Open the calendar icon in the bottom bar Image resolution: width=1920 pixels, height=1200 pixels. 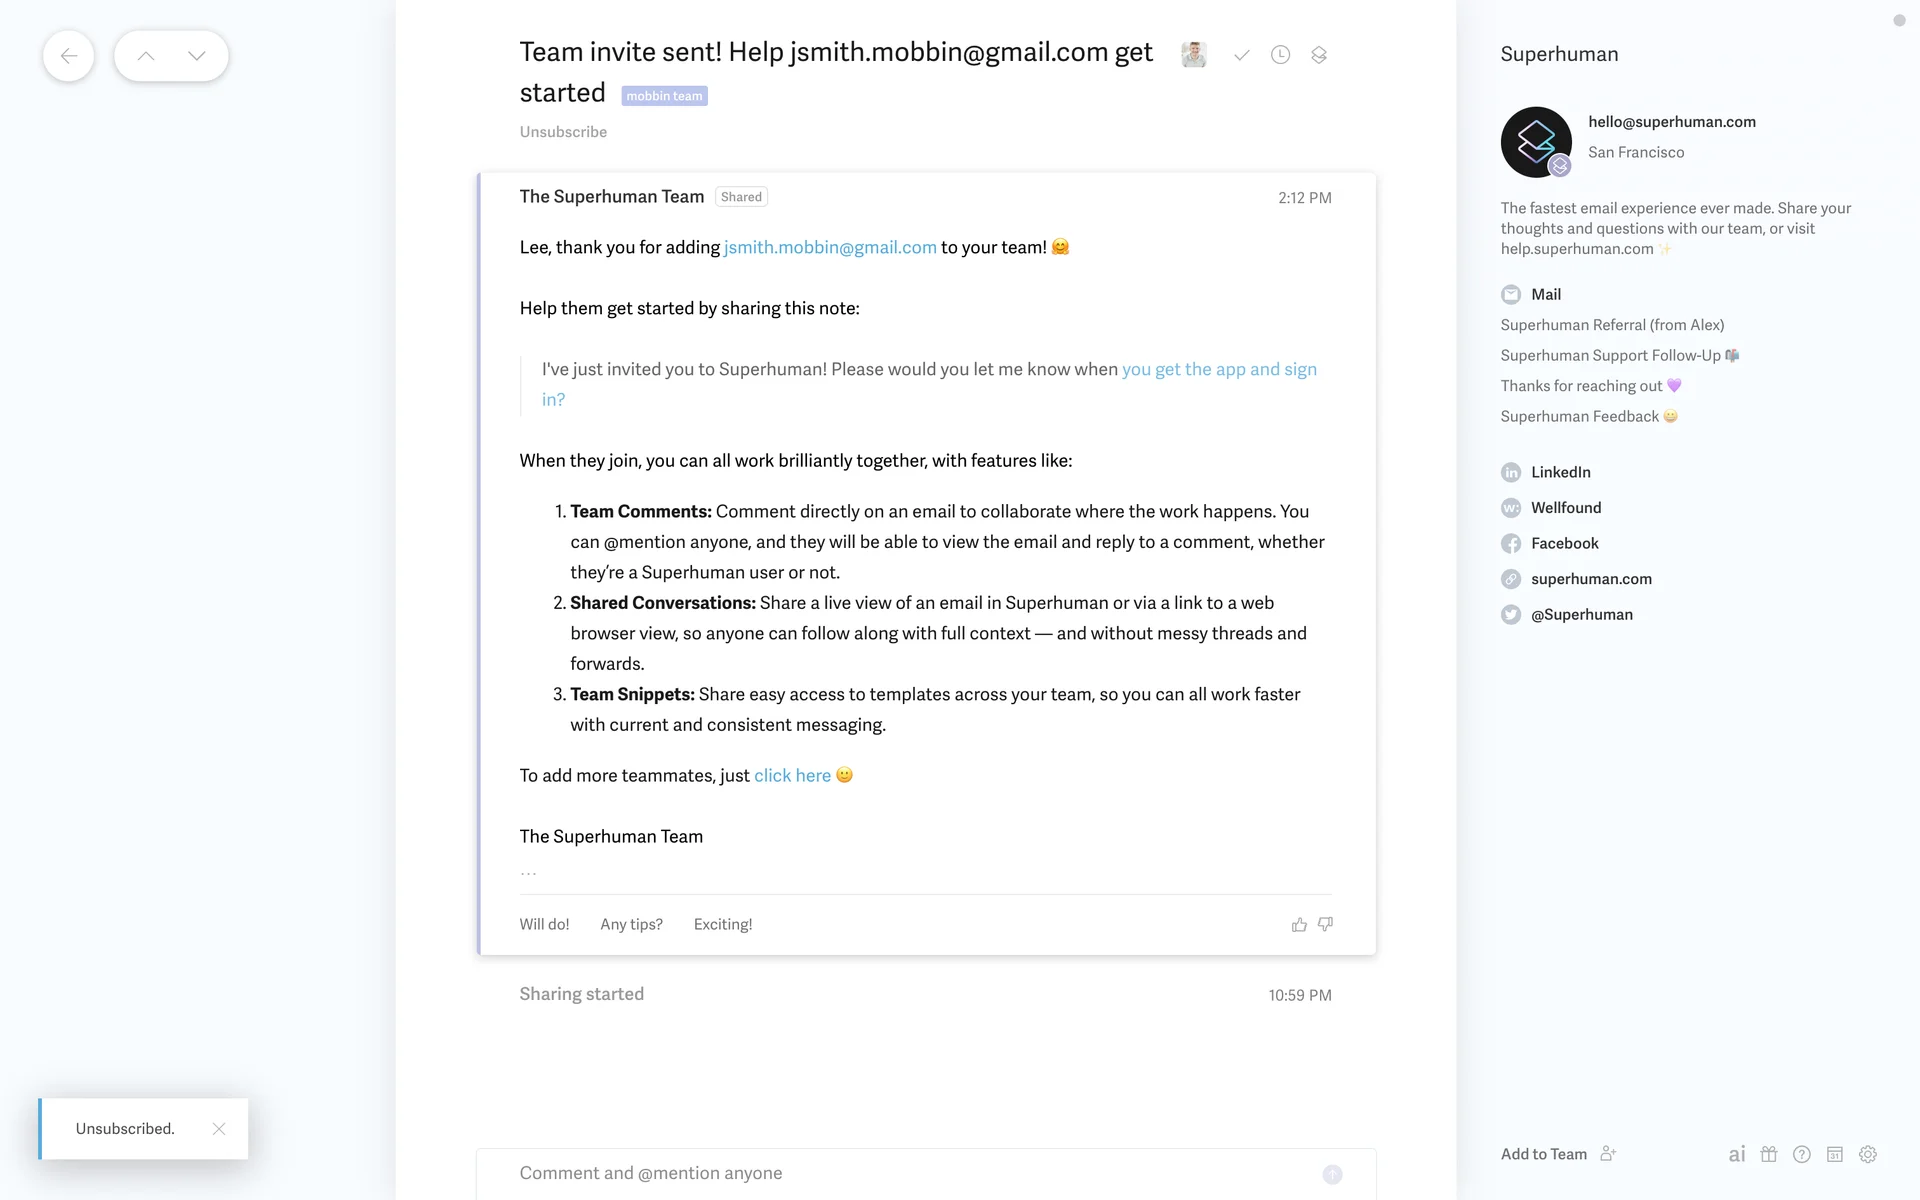coord(1834,1154)
